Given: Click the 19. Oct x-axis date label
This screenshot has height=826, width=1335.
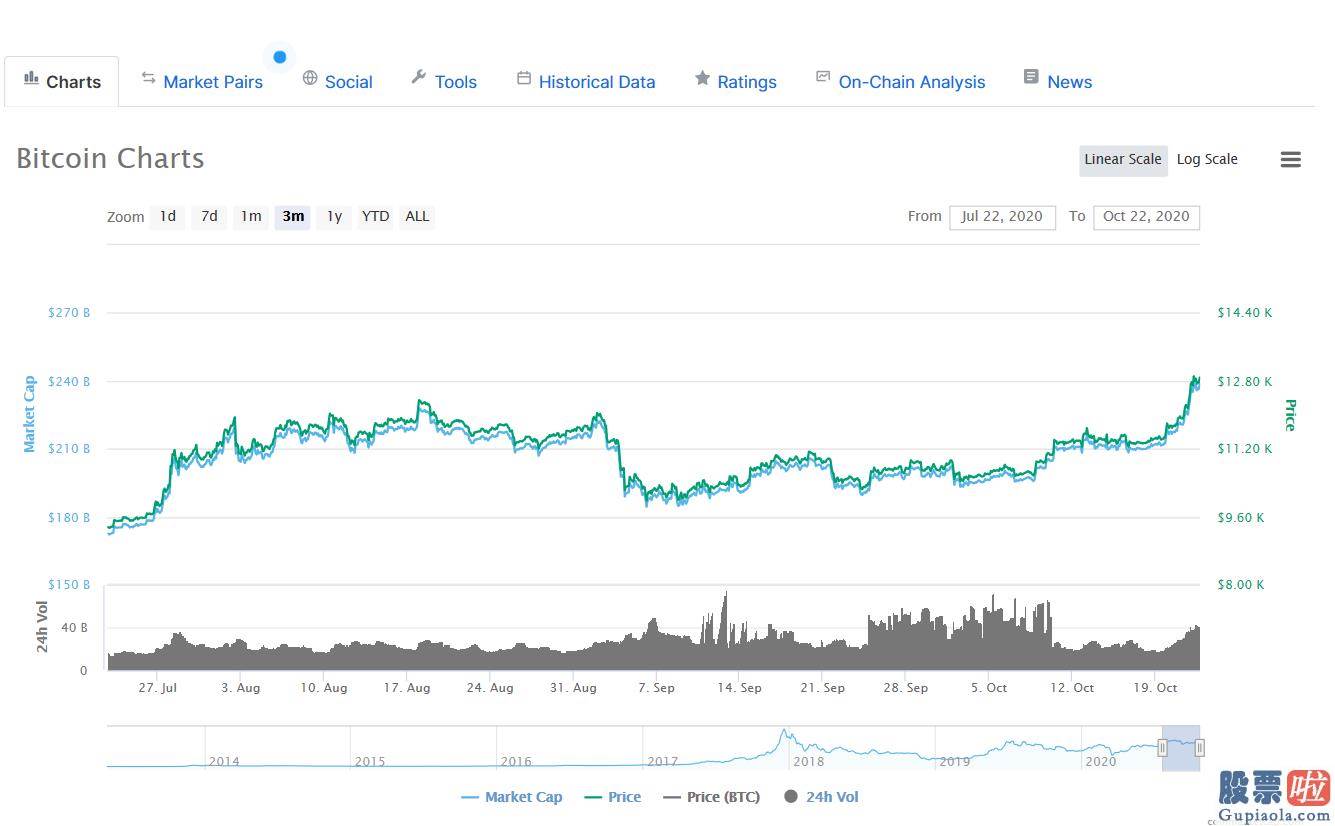Looking at the screenshot, I should pos(1155,688).
